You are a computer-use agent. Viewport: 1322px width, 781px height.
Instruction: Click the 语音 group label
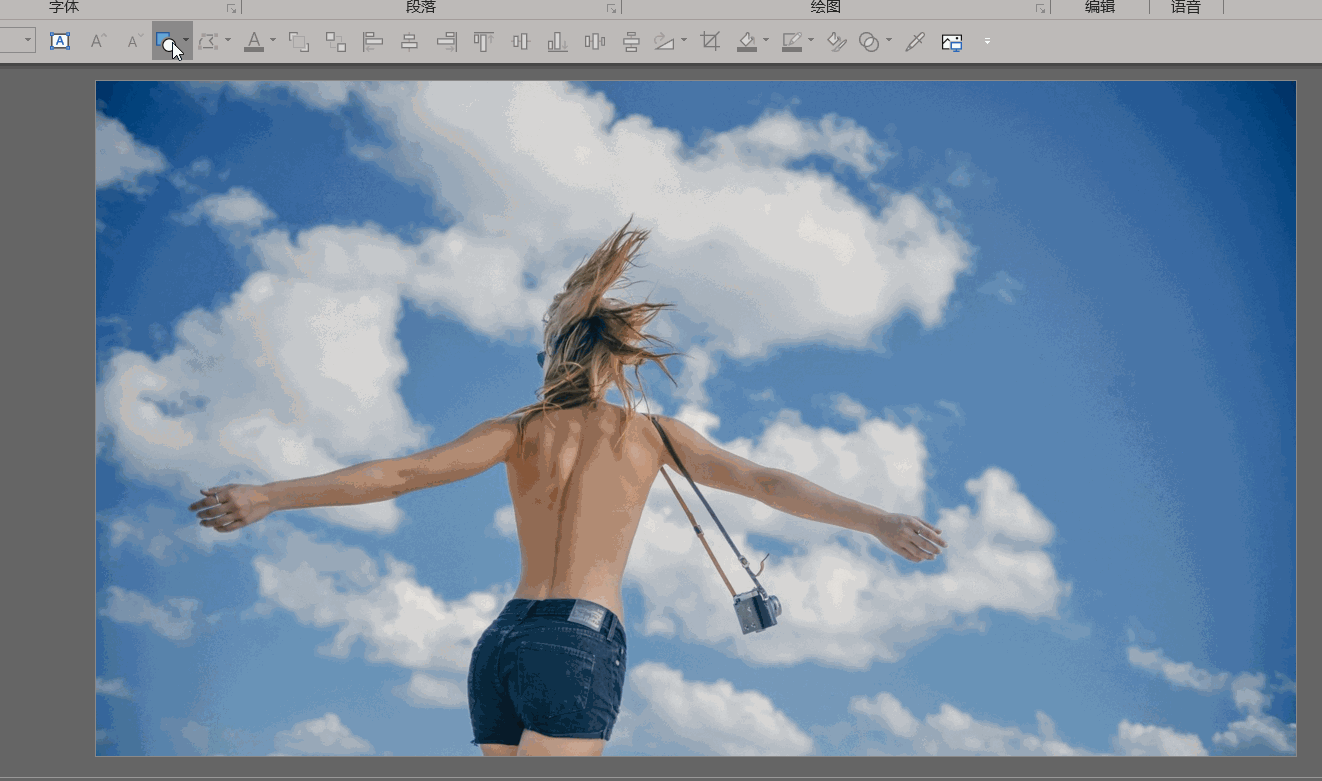1186,7
